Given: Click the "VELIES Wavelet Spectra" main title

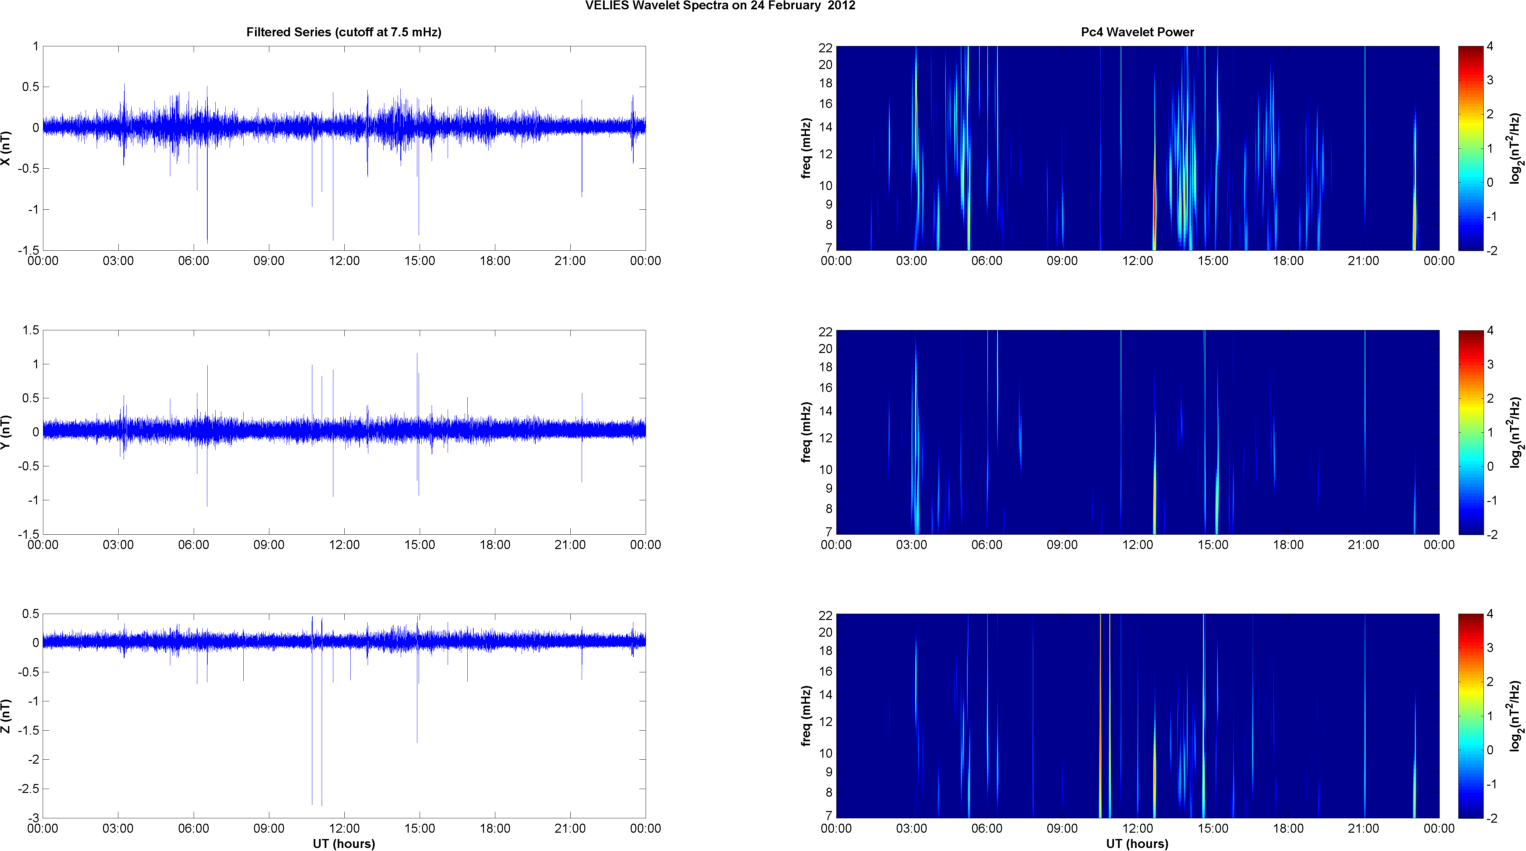Looking at the screenshot, I should 720,6.
